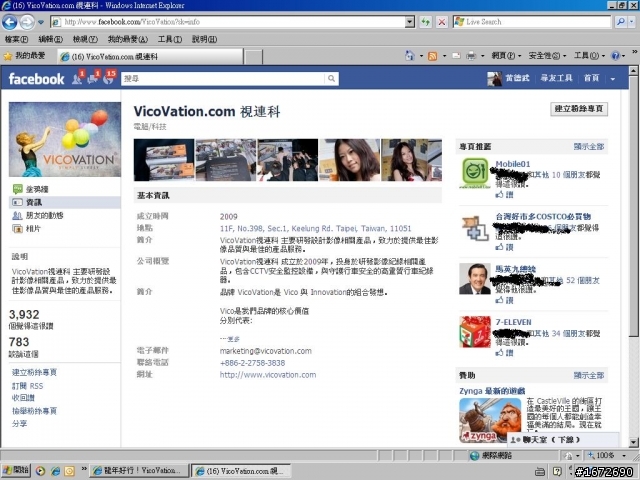The height and width of the screenshot is (480, 640).
Task: Click 顯示全部 beside 專頁推薦
Action: 589,147
